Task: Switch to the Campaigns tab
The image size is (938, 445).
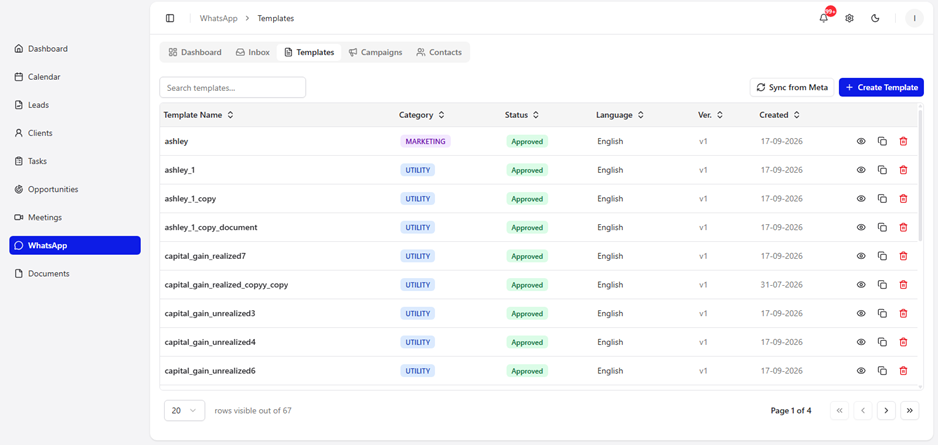Action: tap(376, 52)
